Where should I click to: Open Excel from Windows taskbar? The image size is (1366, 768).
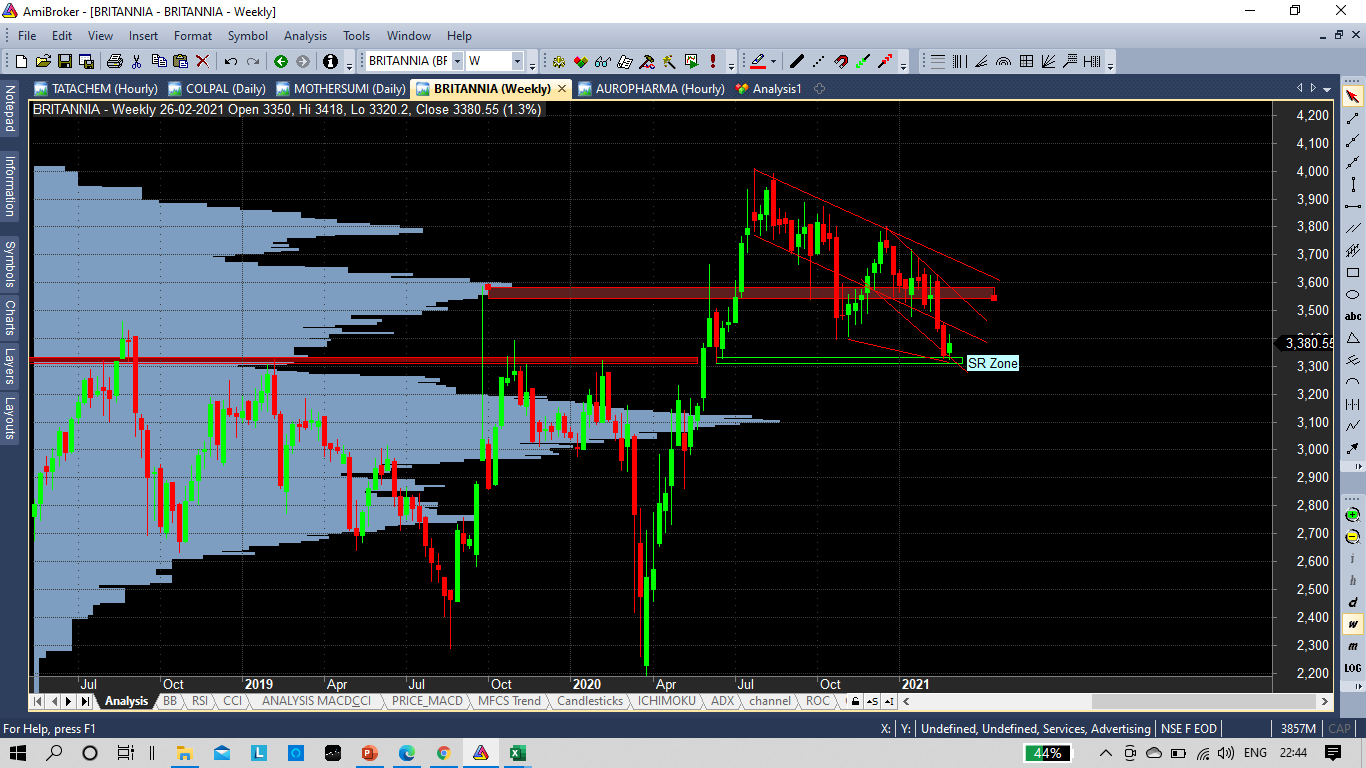point(517,752)
